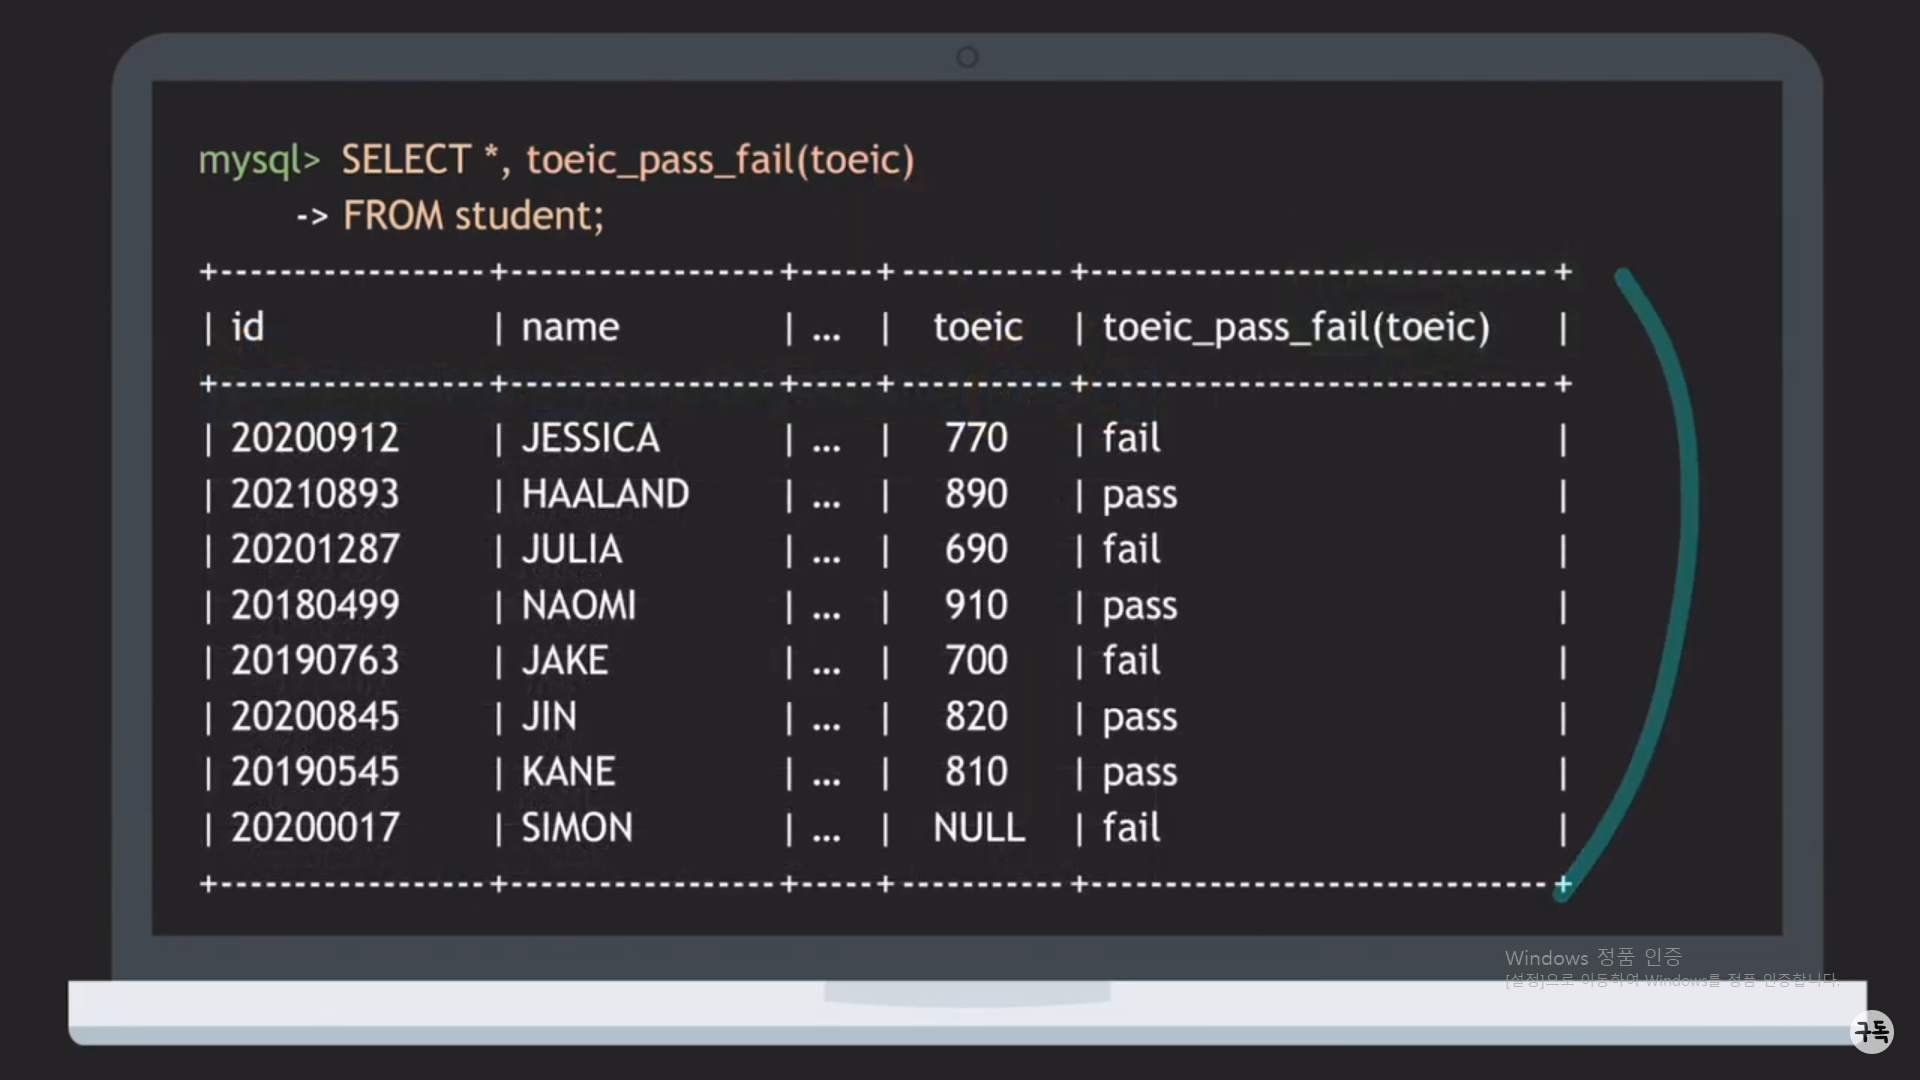1920x1080 pixels.
Task: Click student id 20200845
Action: click(x=315, y=716)
